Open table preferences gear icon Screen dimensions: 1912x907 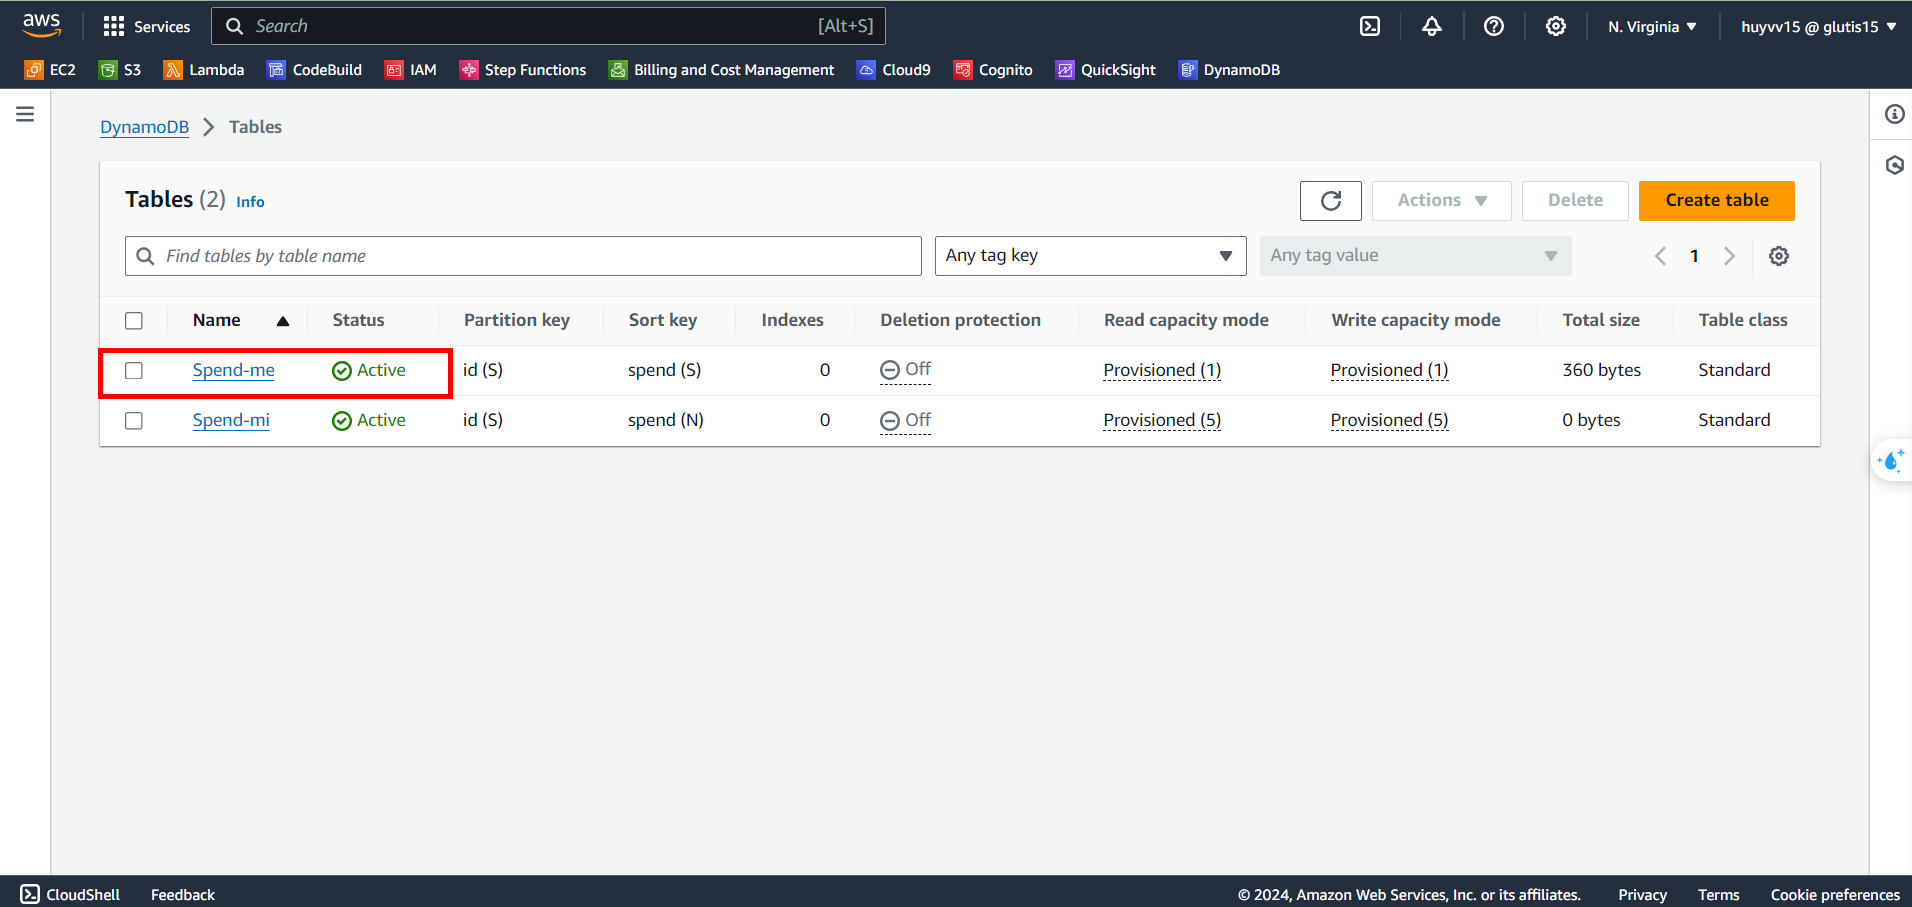[1779, 256]
